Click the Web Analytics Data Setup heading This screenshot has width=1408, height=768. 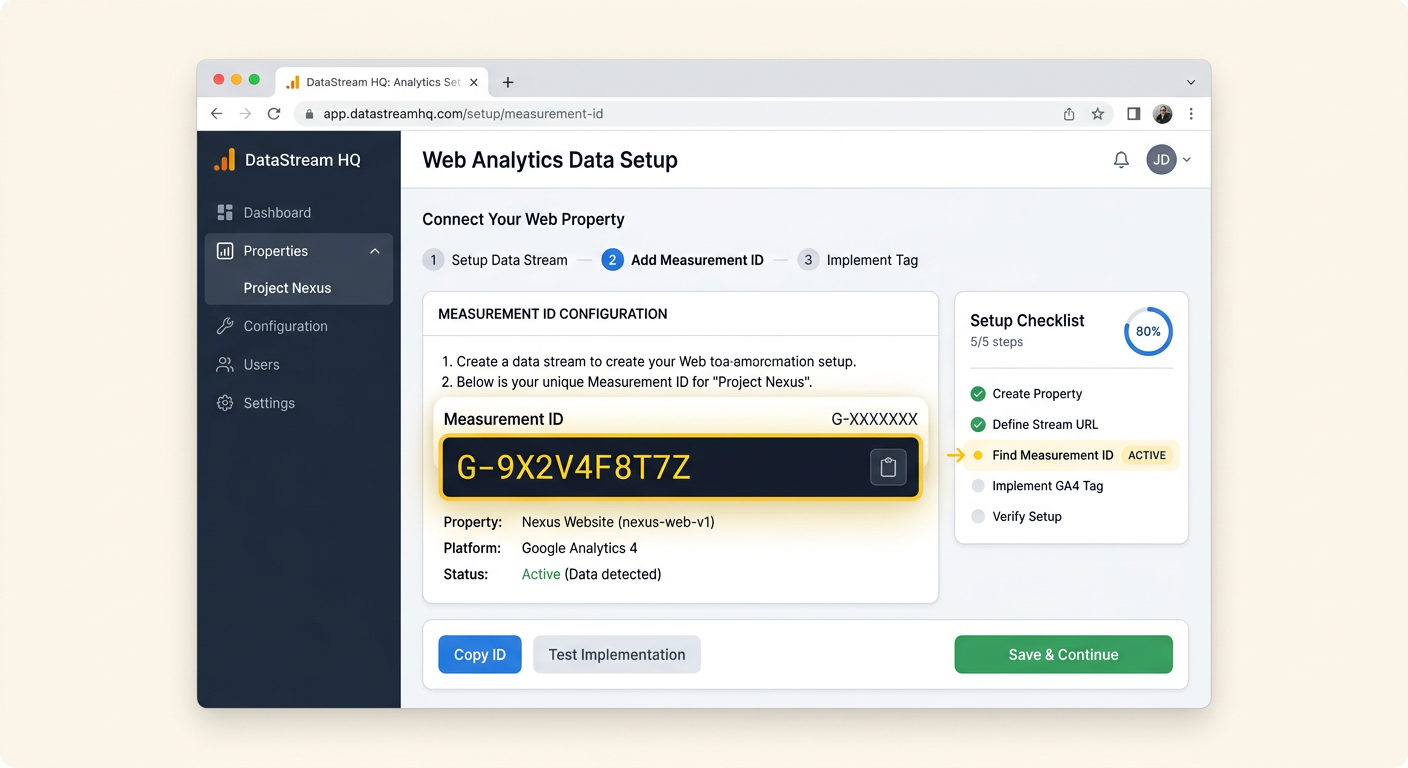coord(550,160)
